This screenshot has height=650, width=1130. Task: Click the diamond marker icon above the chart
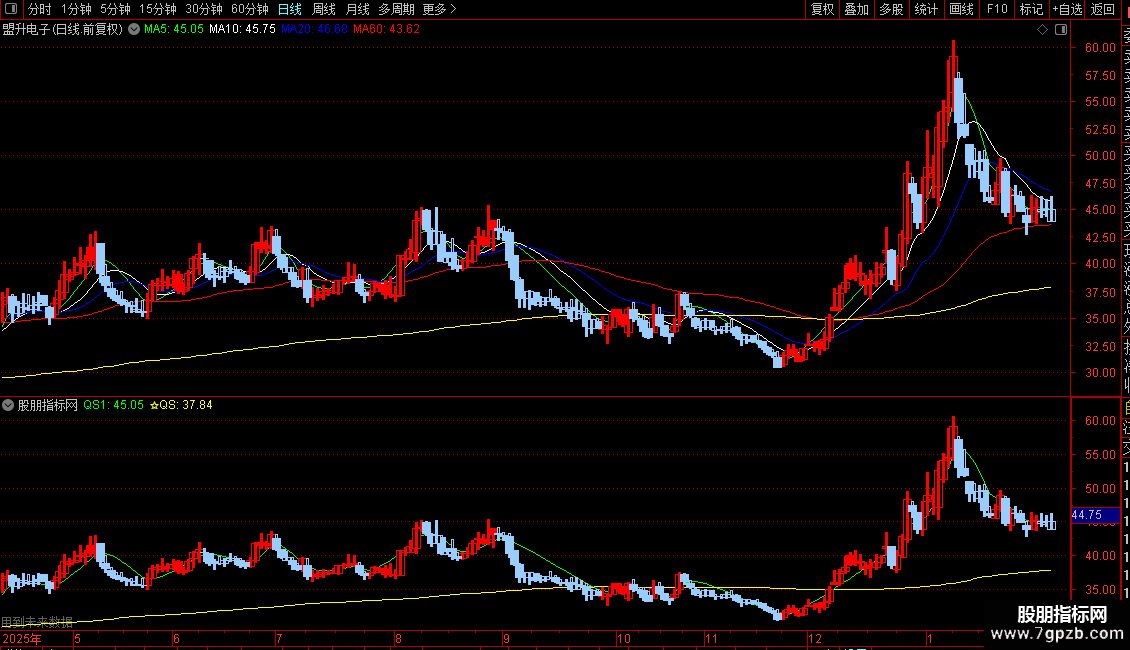click(x=1042, y=30)
